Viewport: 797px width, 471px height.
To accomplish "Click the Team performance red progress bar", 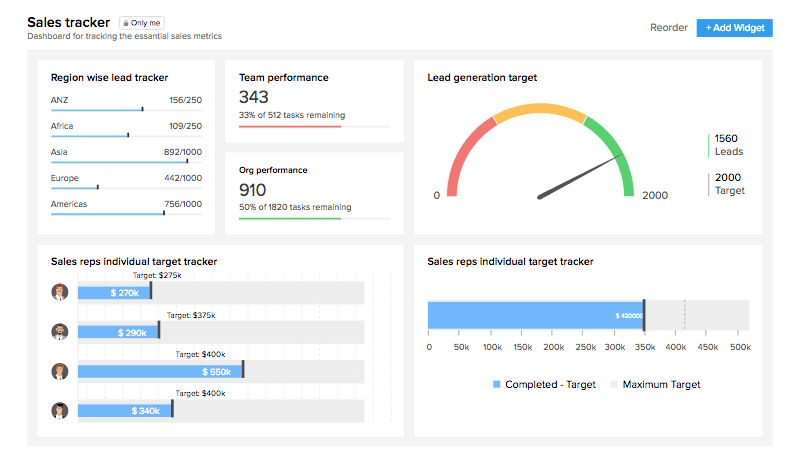I will [x=290, y=127].
